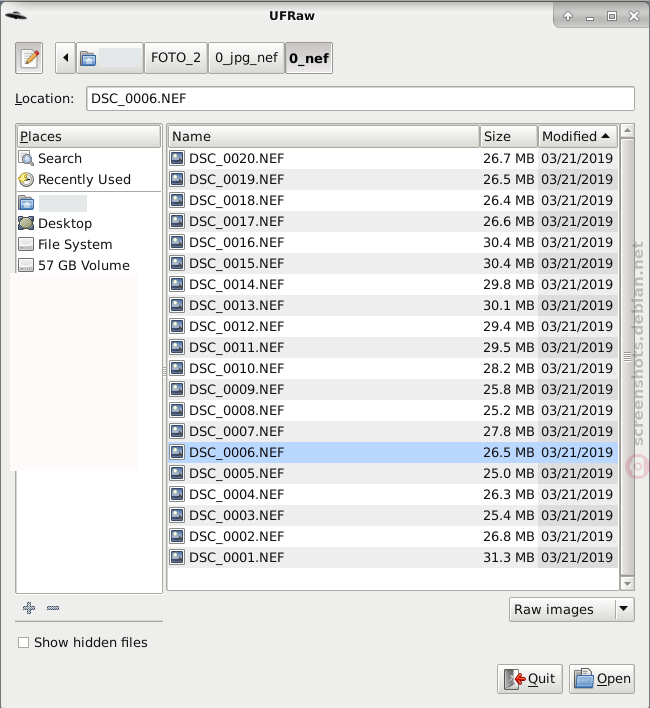Click the window shade up-arrow button

[x=568, y=16]
